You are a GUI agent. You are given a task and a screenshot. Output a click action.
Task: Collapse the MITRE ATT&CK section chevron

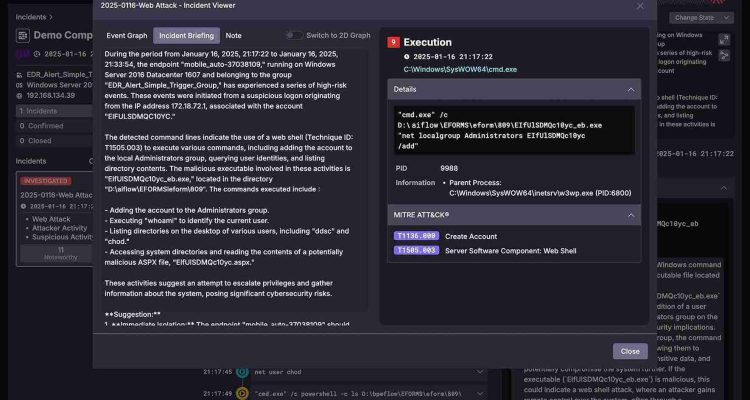631,215
